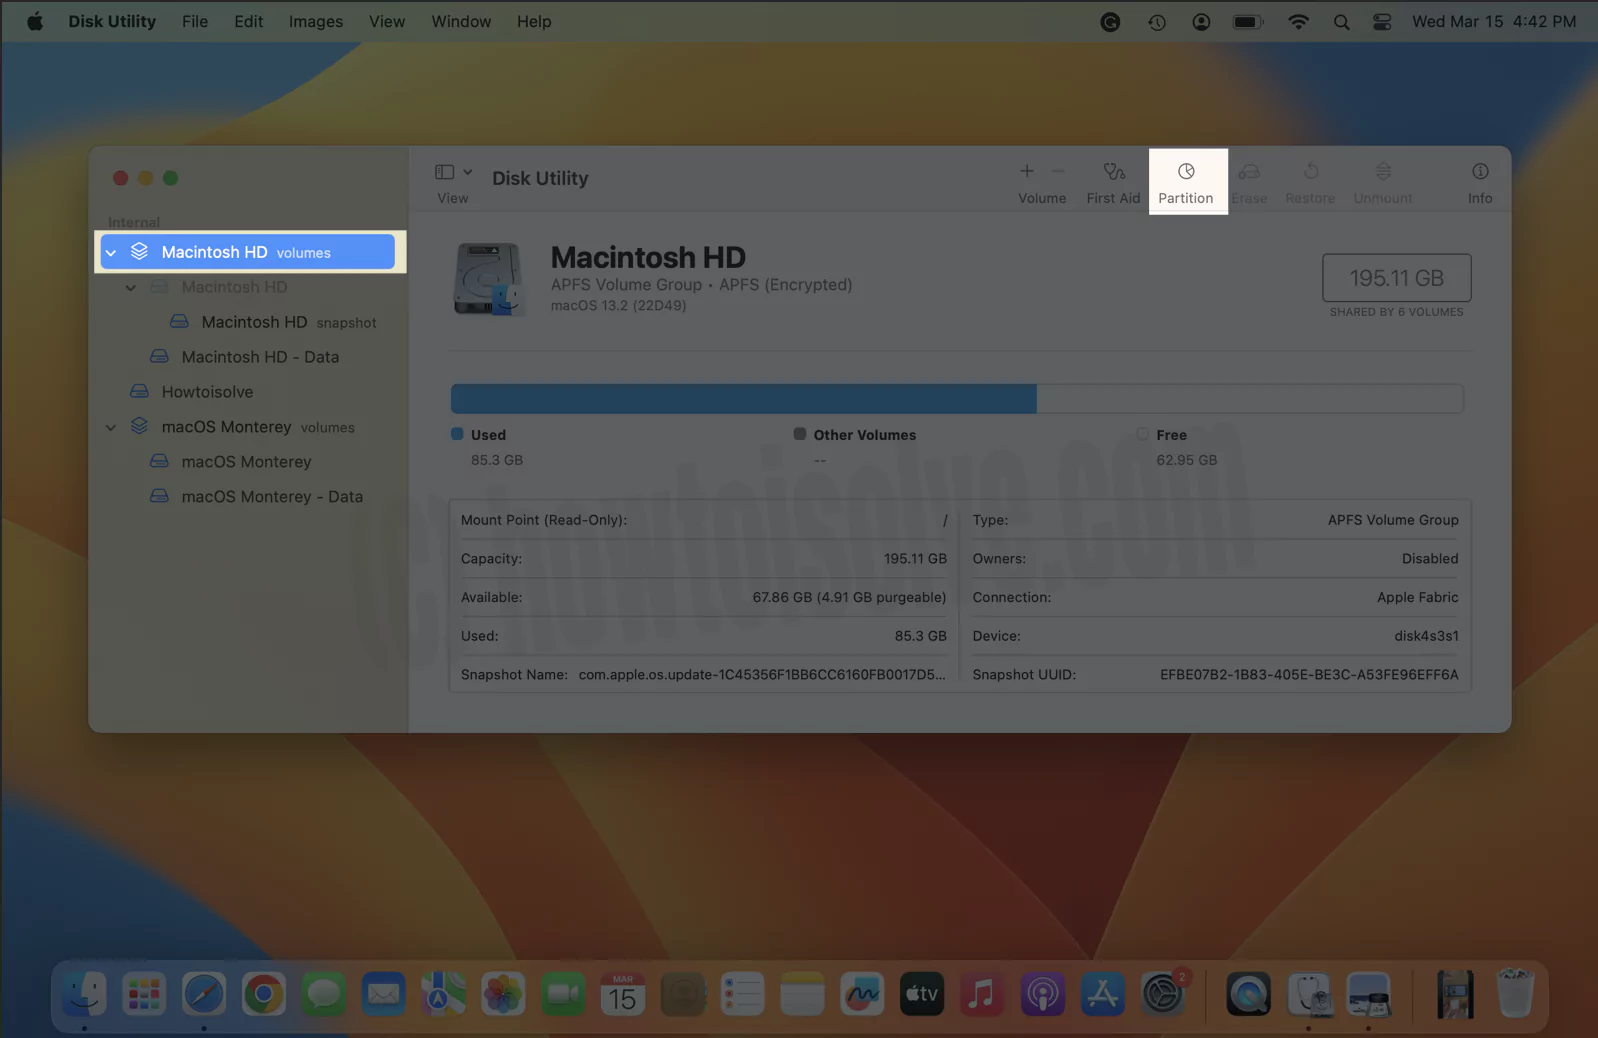The width and height of the screenshot is (1598, 1038).
Task: Open Calendar from the Dock
Action: (x=623, y=994)
